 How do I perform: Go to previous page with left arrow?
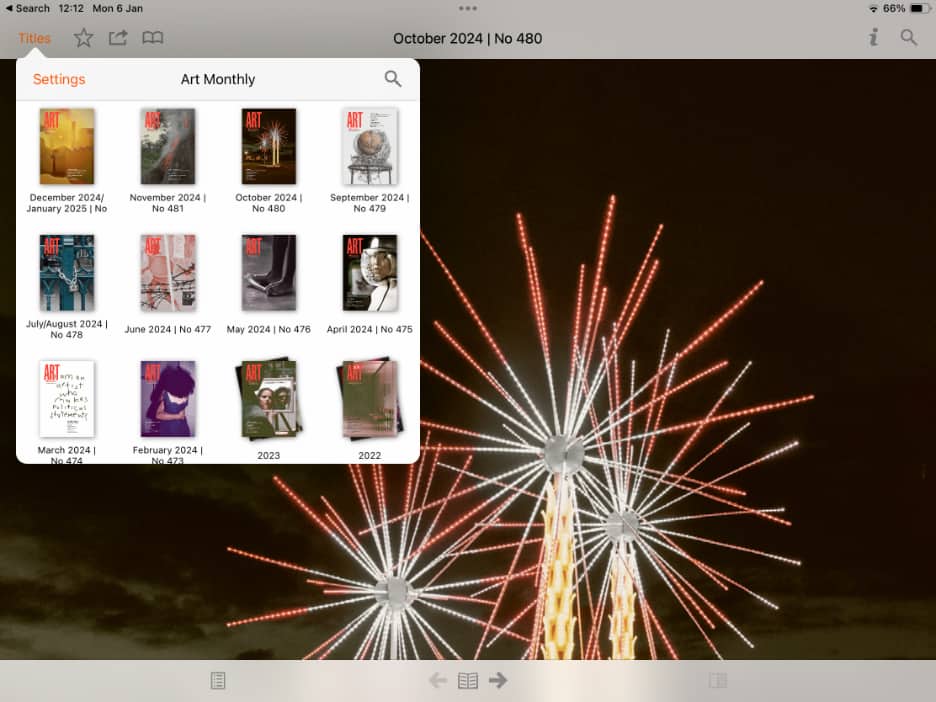pos(437,681)
